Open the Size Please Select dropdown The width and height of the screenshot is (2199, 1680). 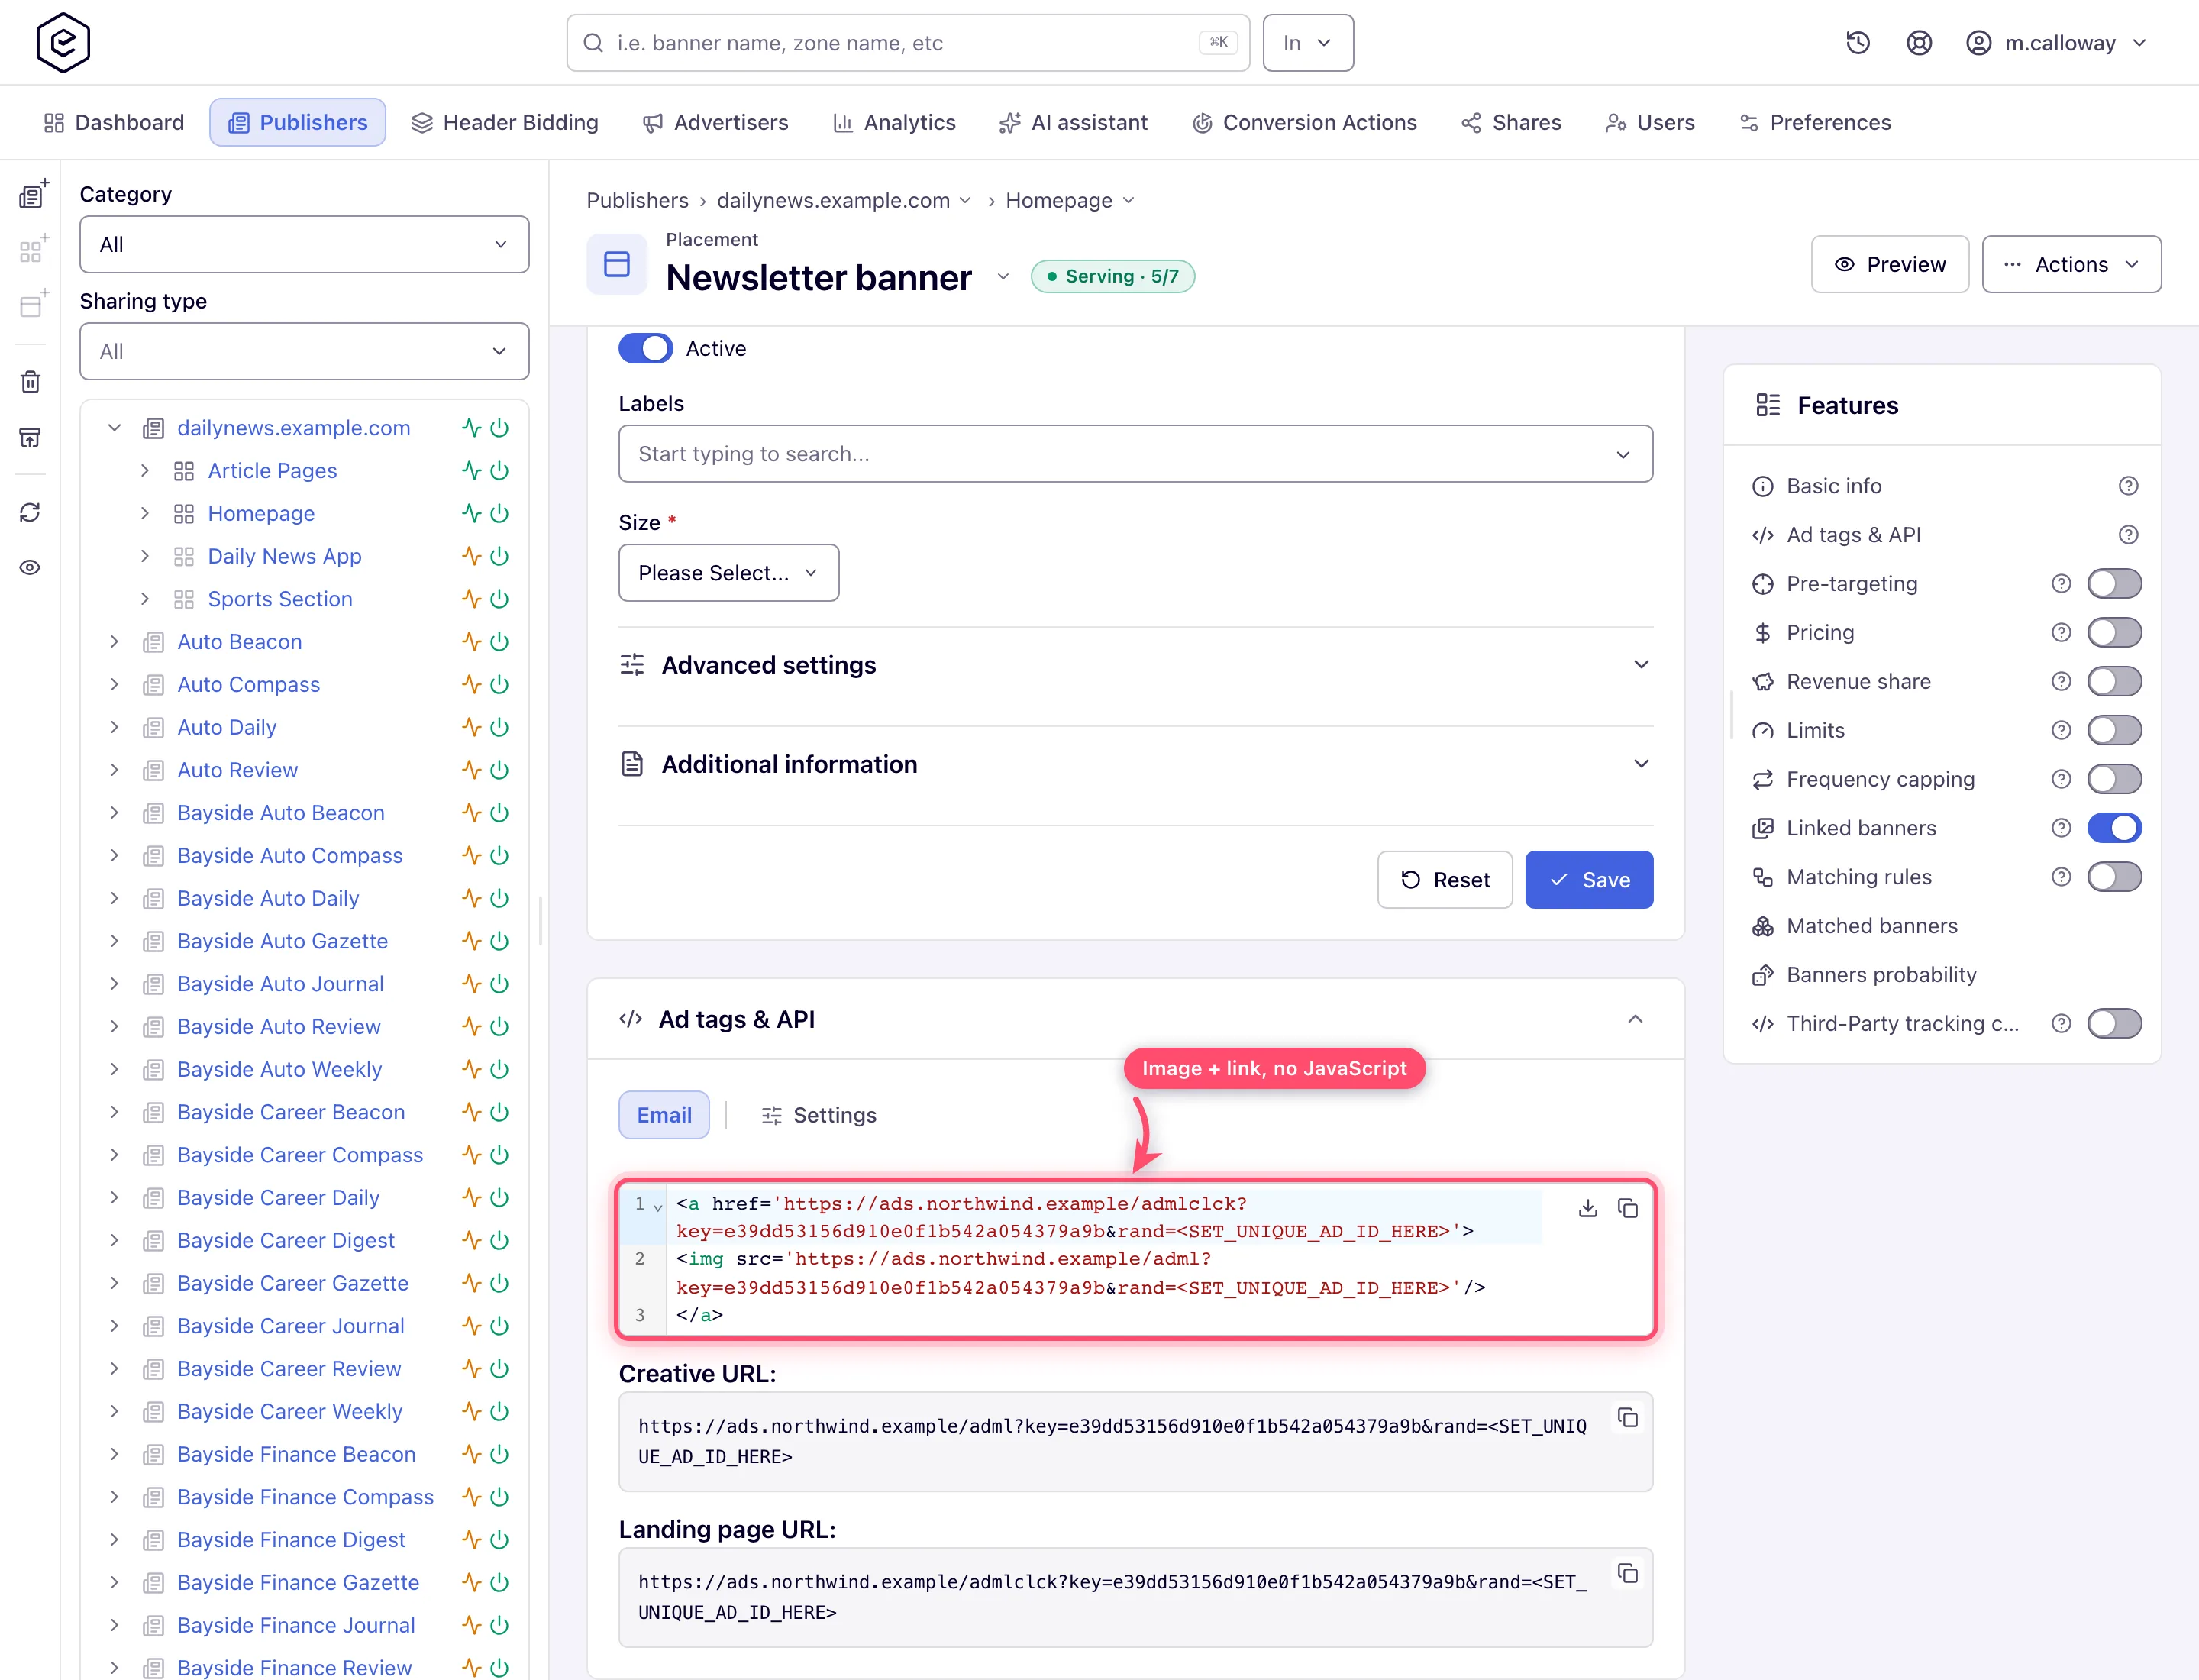[x=728, y=573]
